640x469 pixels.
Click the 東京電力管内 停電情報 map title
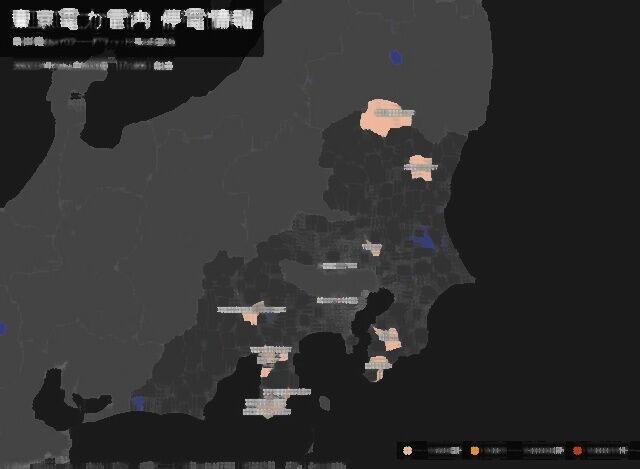click(133, 20)
